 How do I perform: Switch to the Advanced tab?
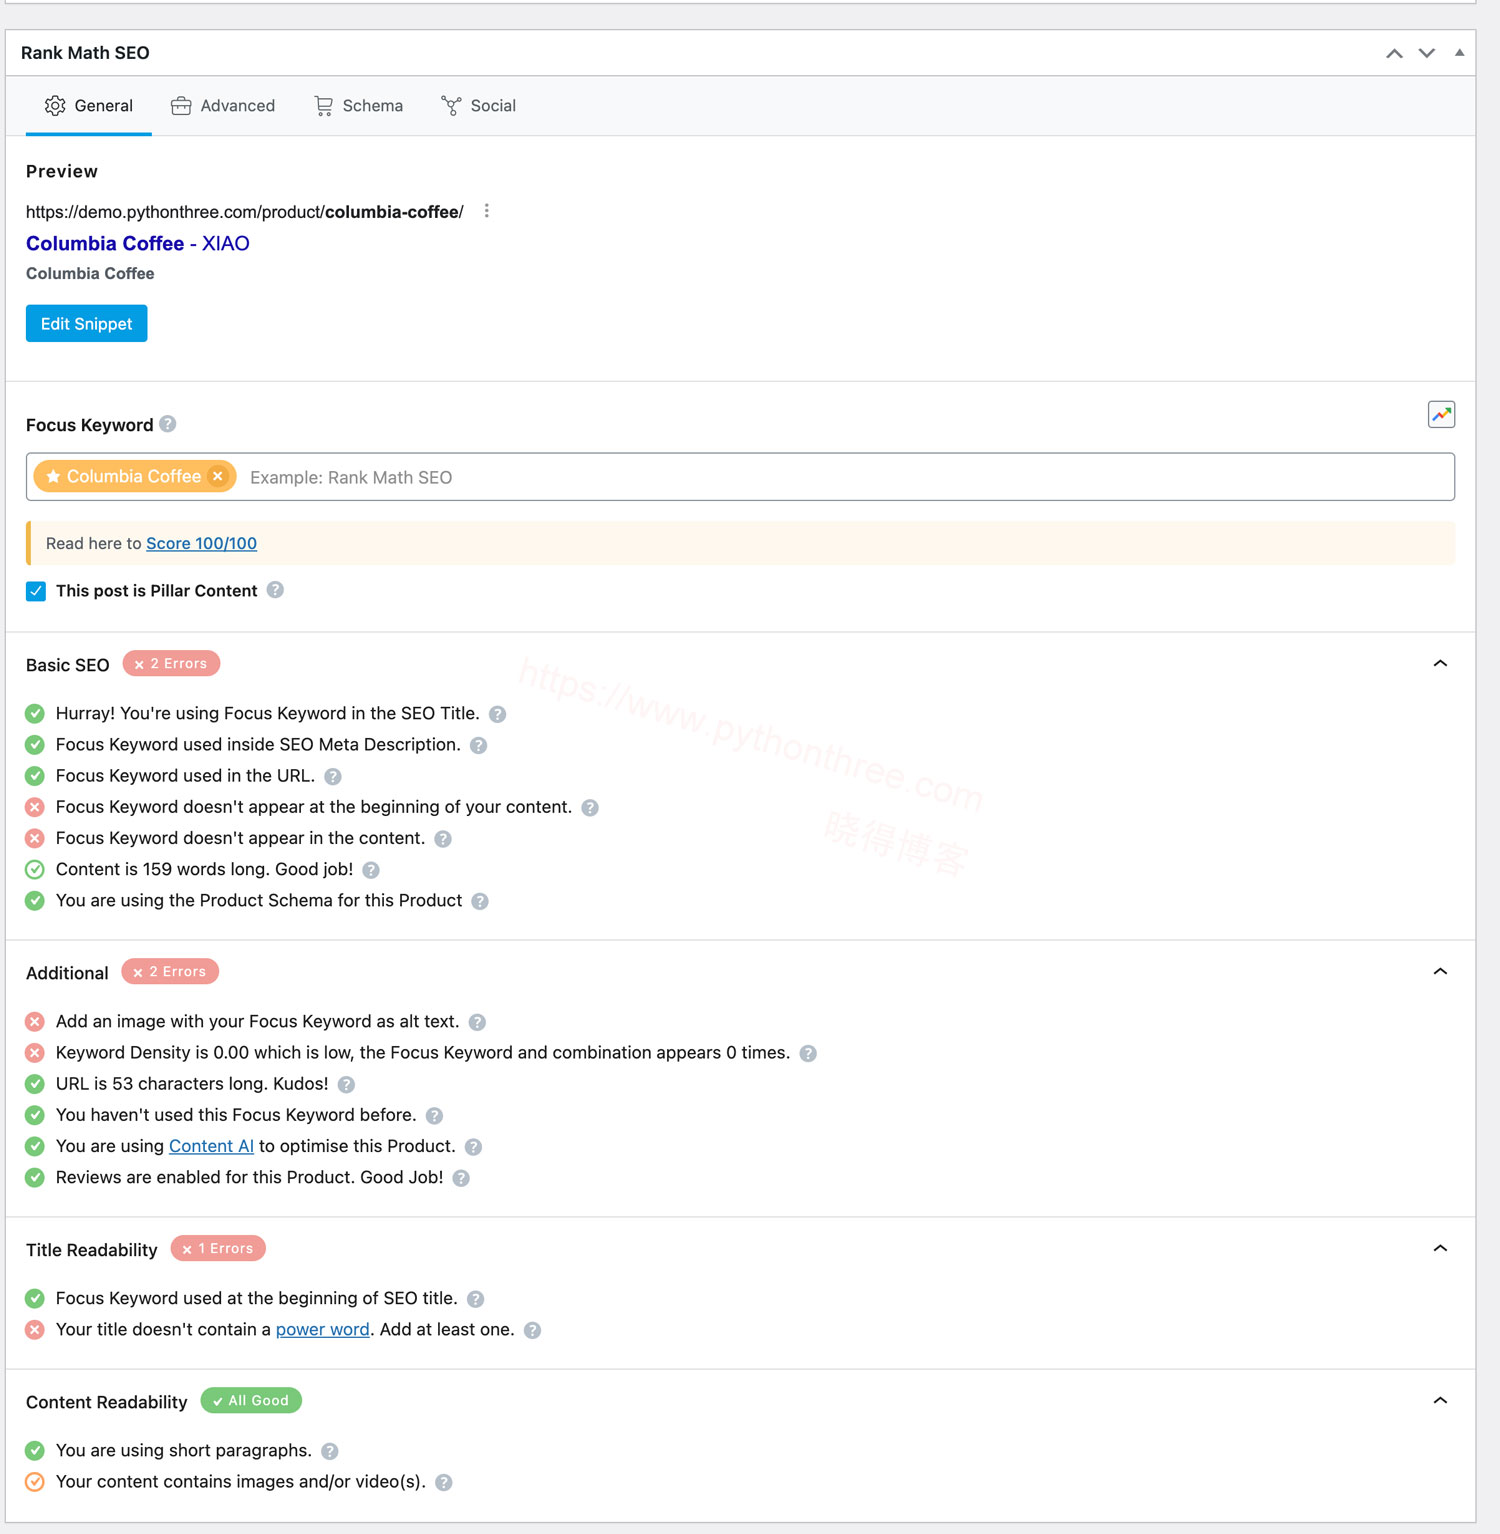coord(223,105)
